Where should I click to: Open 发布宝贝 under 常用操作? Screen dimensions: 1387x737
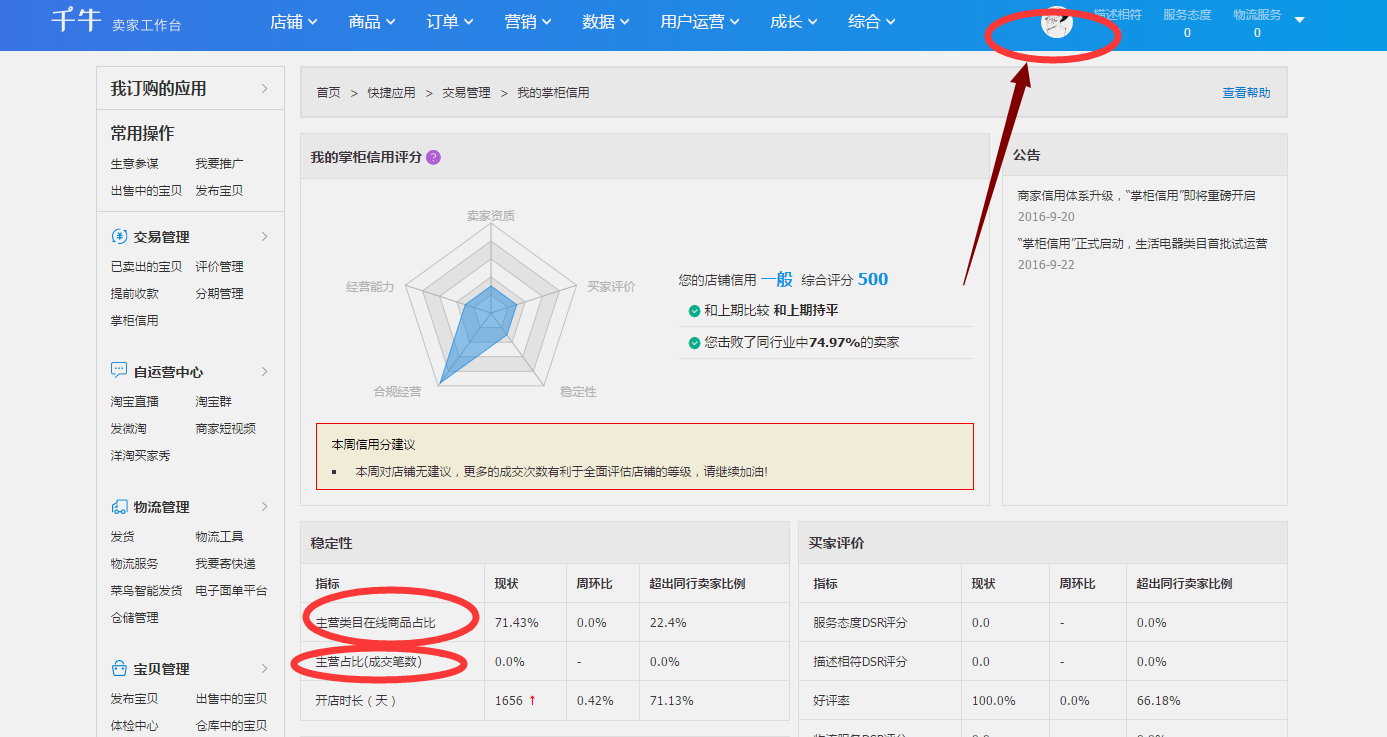(219, 190)
